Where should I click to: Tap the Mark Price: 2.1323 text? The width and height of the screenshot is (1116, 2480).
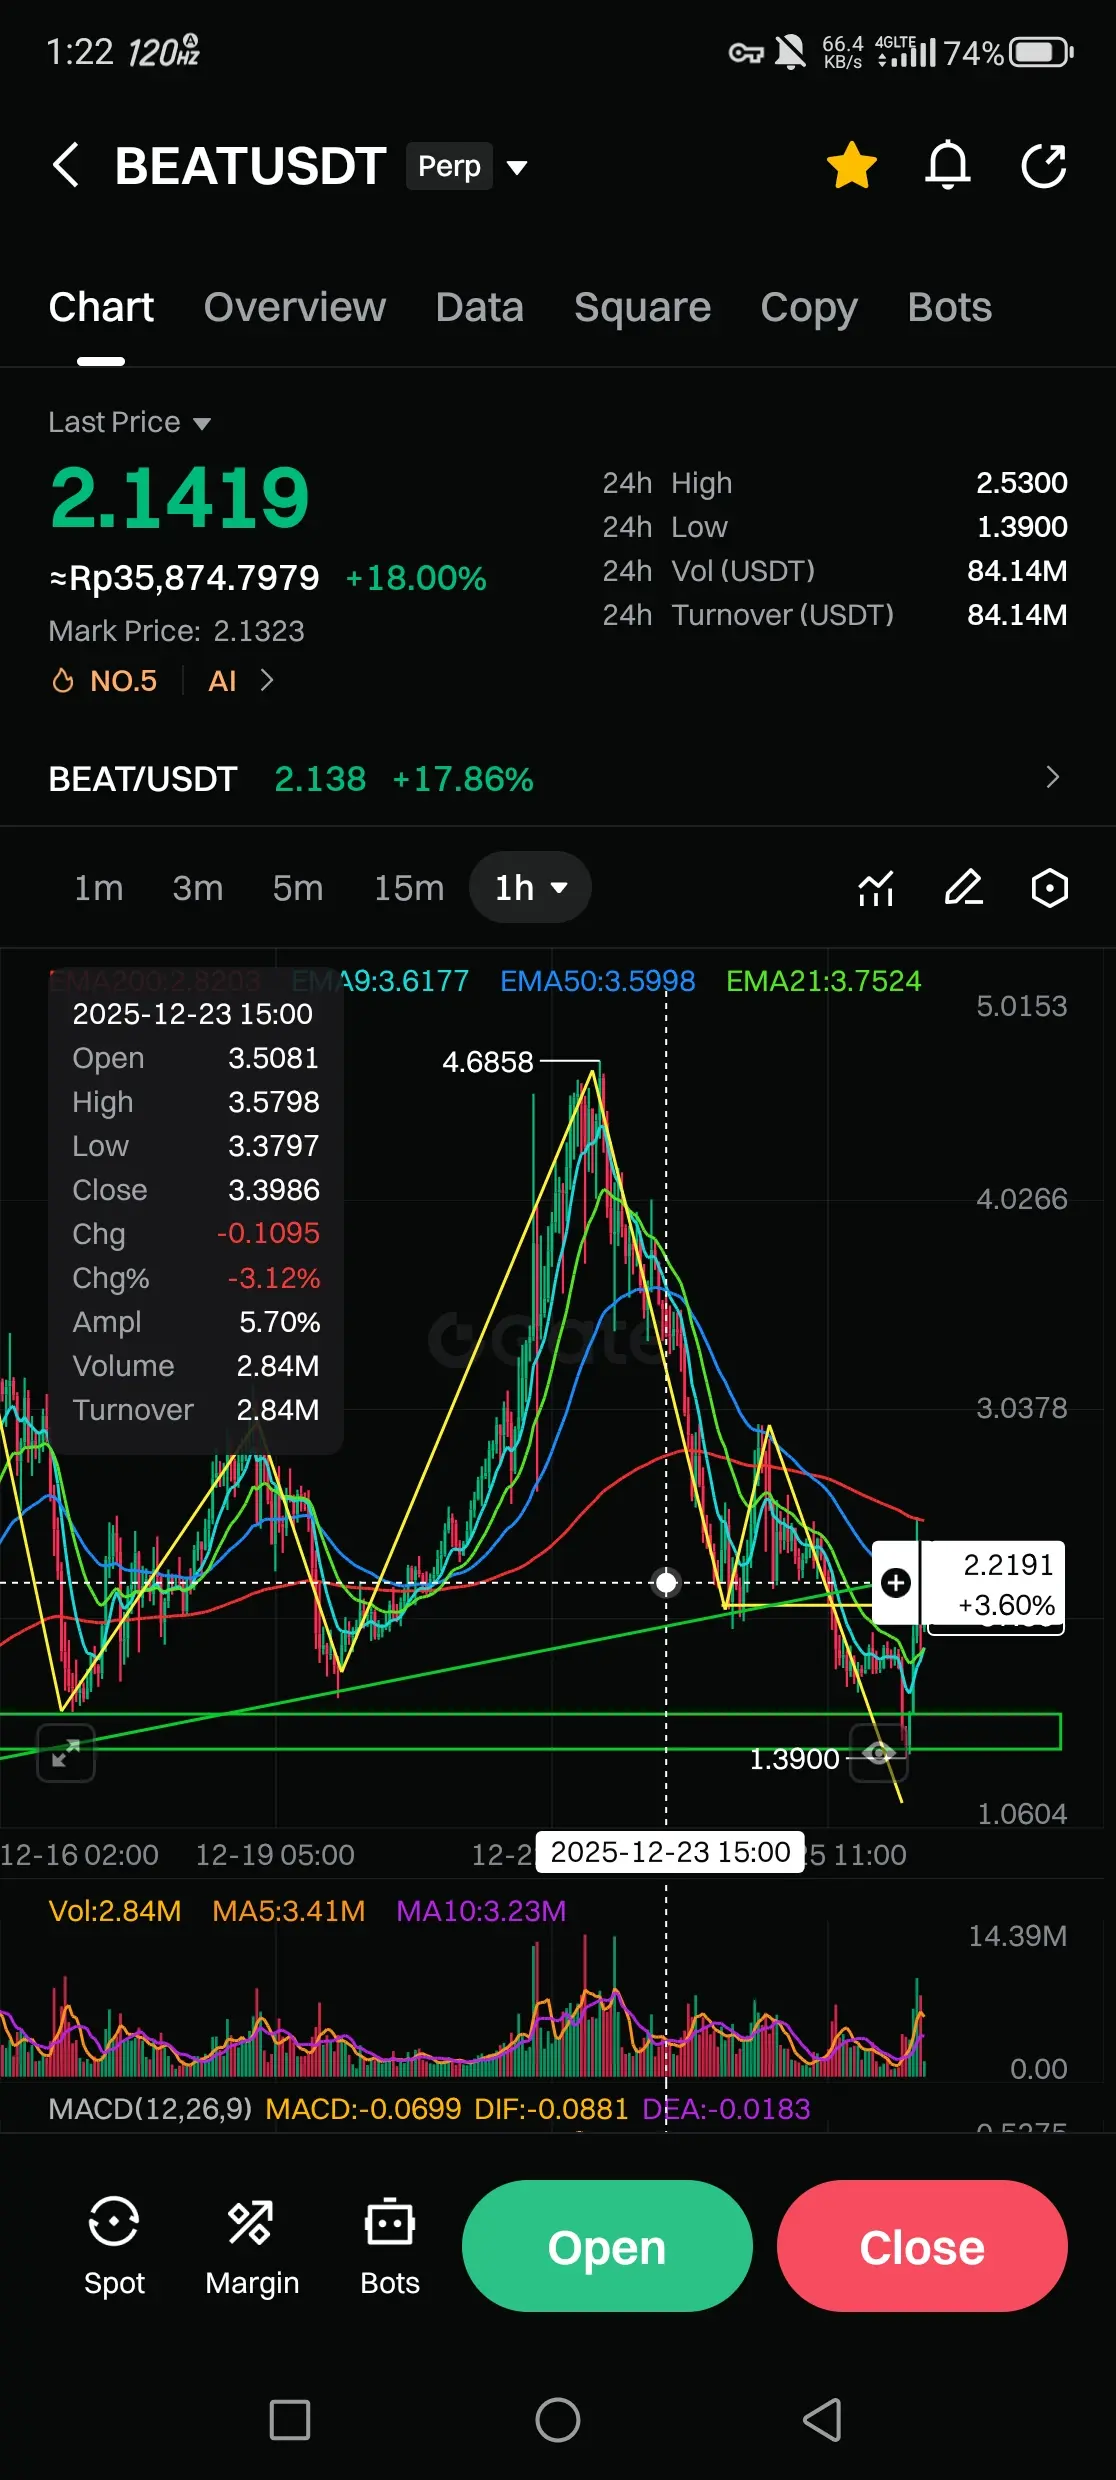[x=176, y=631]
